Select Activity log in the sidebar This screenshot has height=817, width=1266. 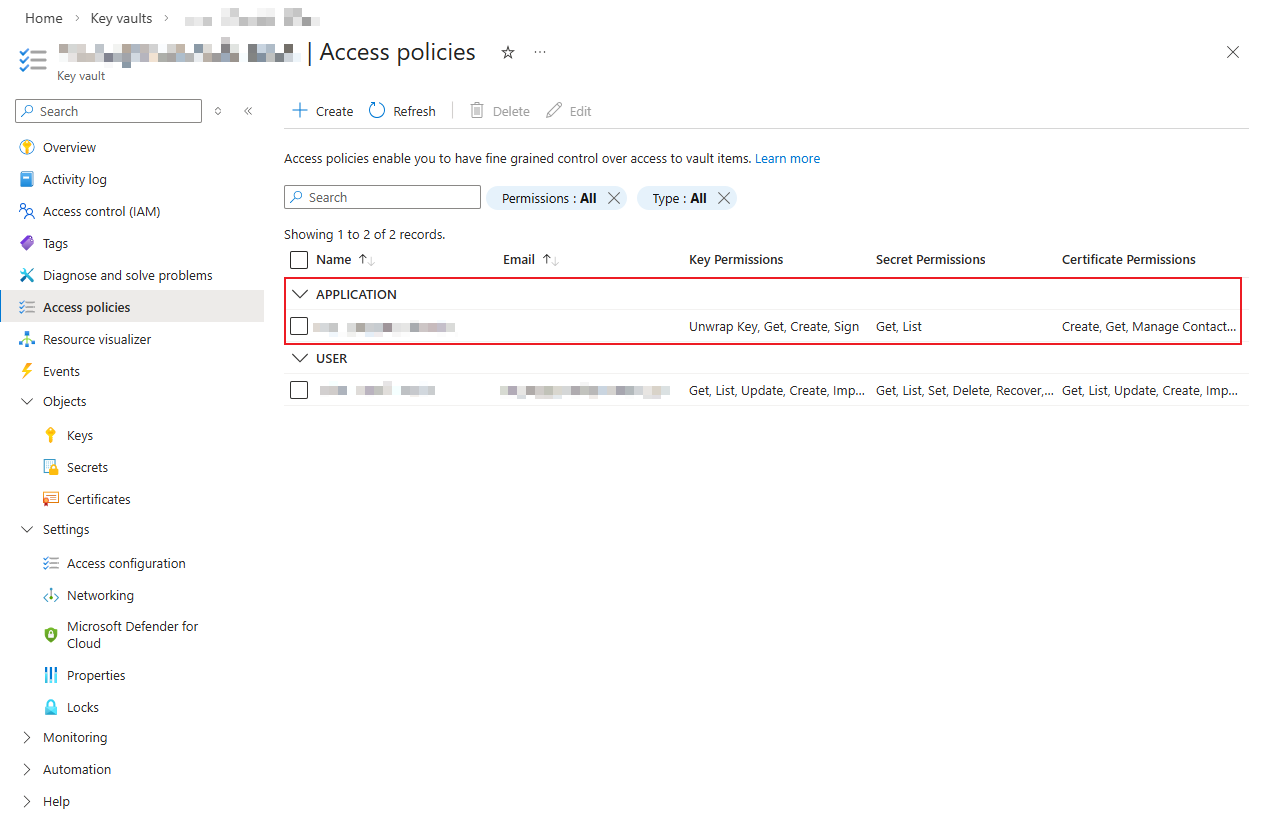coord(74,179)
